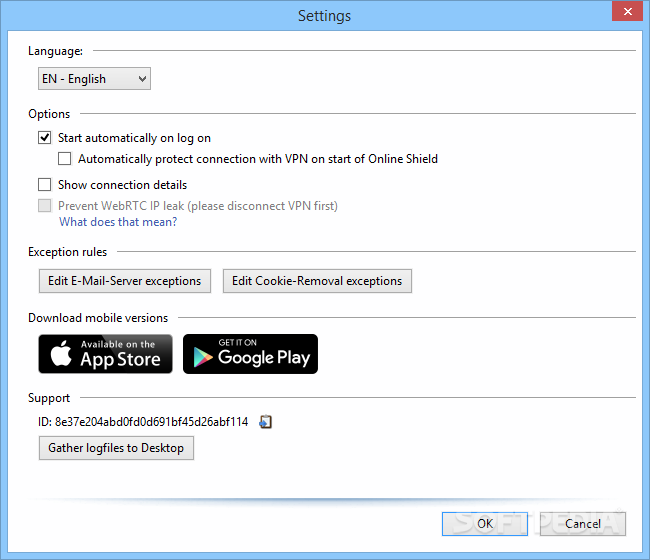Screen dimensions: 650x560
Task: Click the Settings title bar text
Action: [325, 16]
